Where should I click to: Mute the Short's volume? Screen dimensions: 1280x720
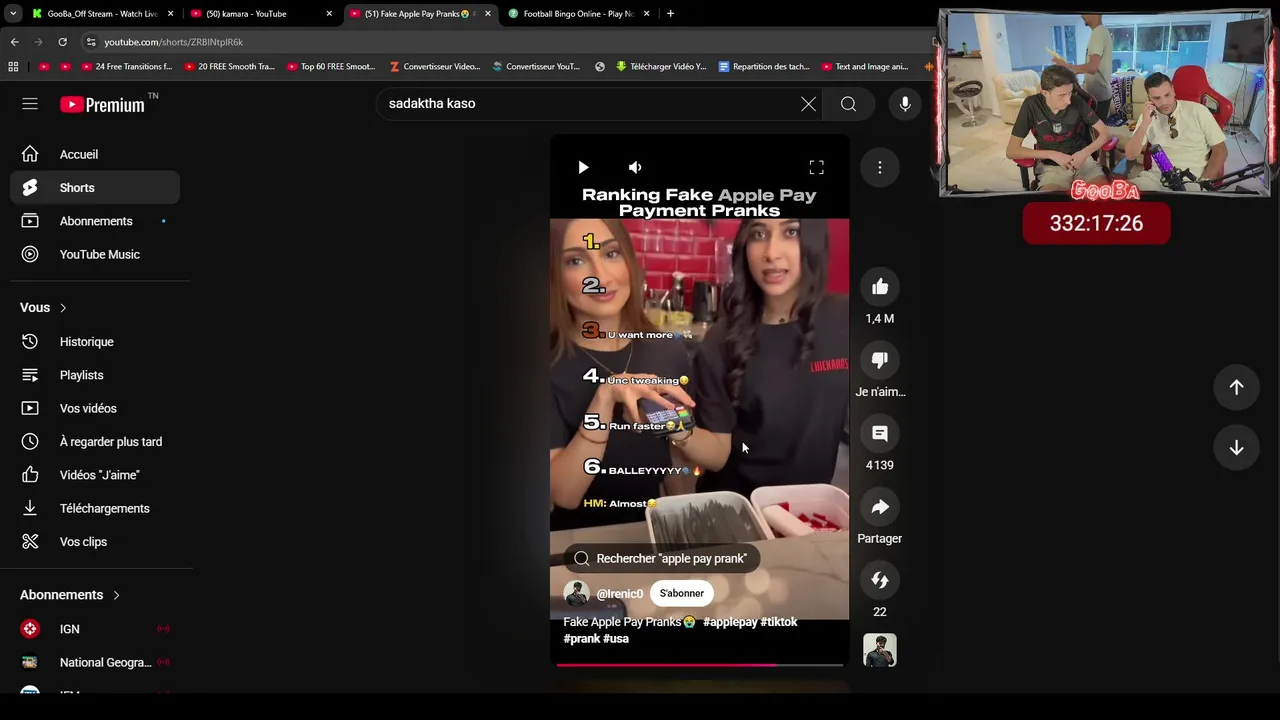635,167
